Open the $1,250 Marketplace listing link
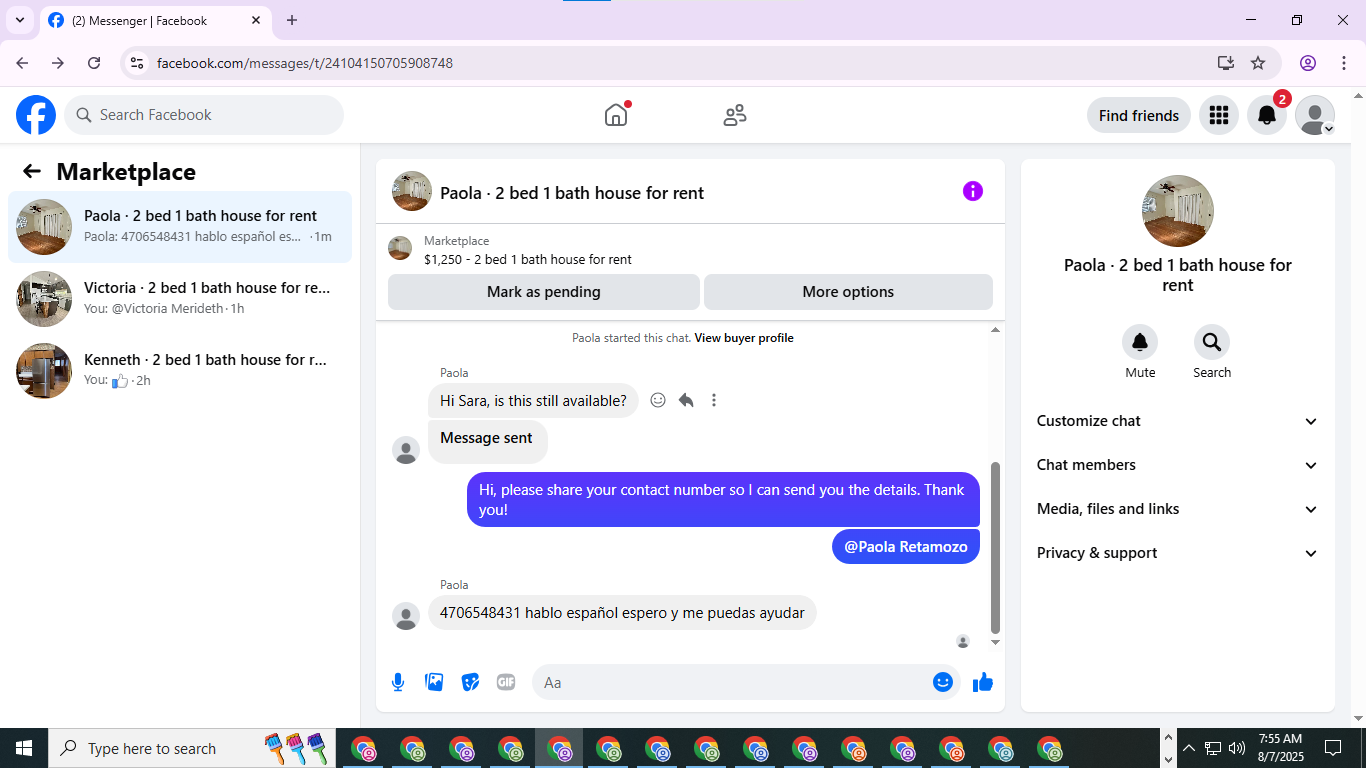Screen dimensions: 1366x768 528,259
